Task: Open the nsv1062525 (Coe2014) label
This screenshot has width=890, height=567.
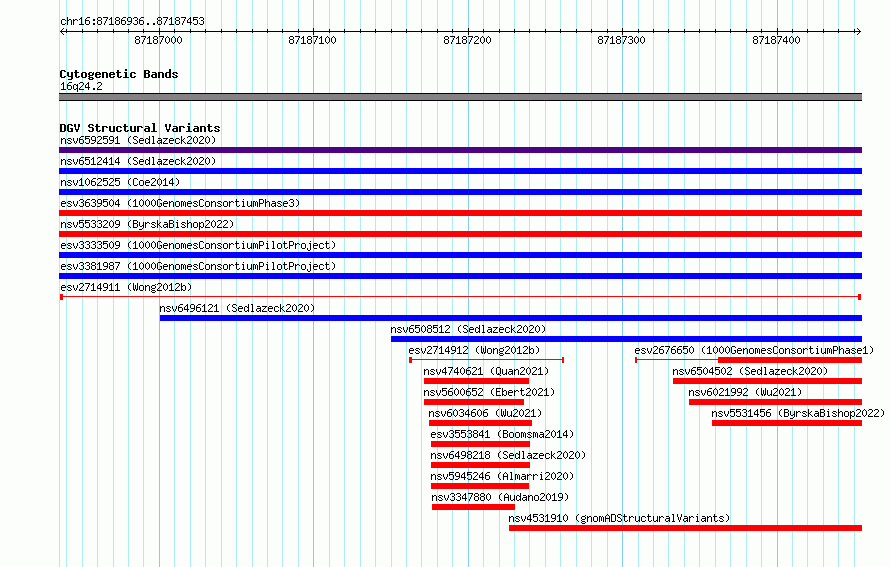Action: (120, 182)
